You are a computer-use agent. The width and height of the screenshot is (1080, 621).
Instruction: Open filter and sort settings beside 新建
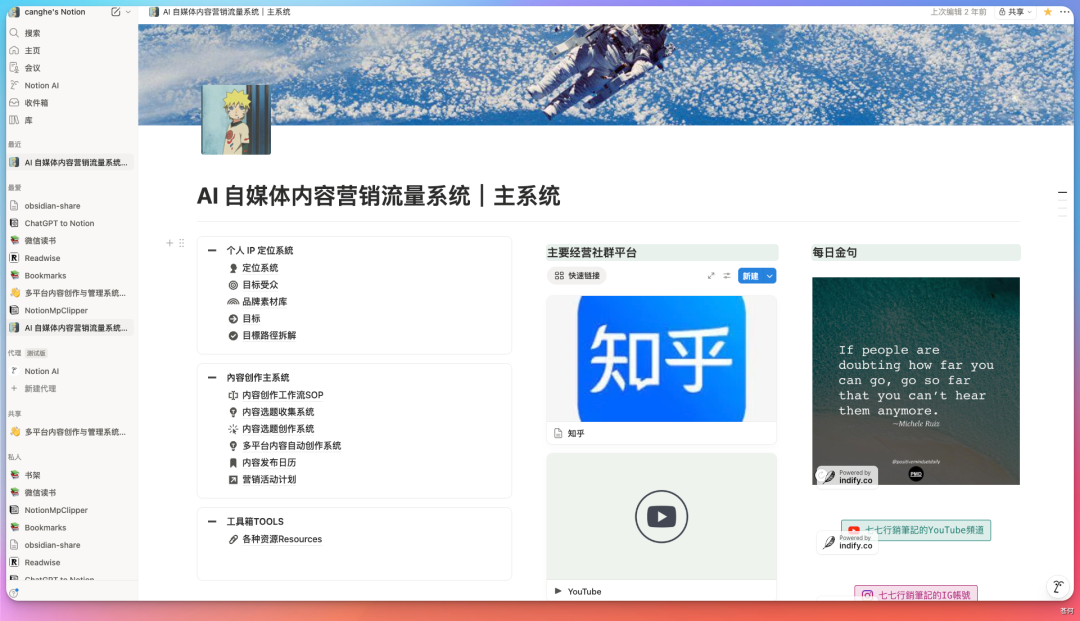click(728, 275)
